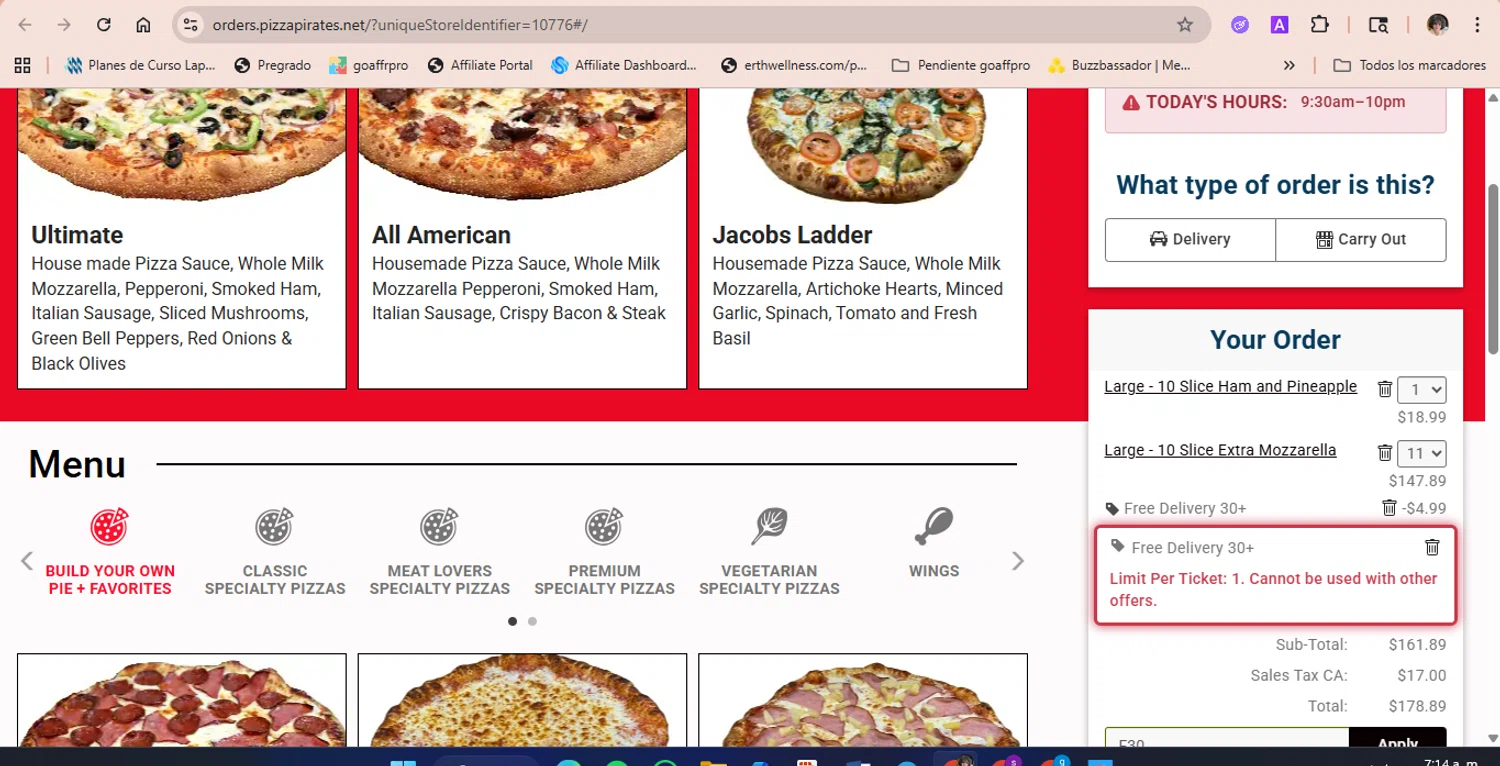Reload the Pizza Pirates order page
This screenshot has width=1500, height=766.
coord(104,25)
